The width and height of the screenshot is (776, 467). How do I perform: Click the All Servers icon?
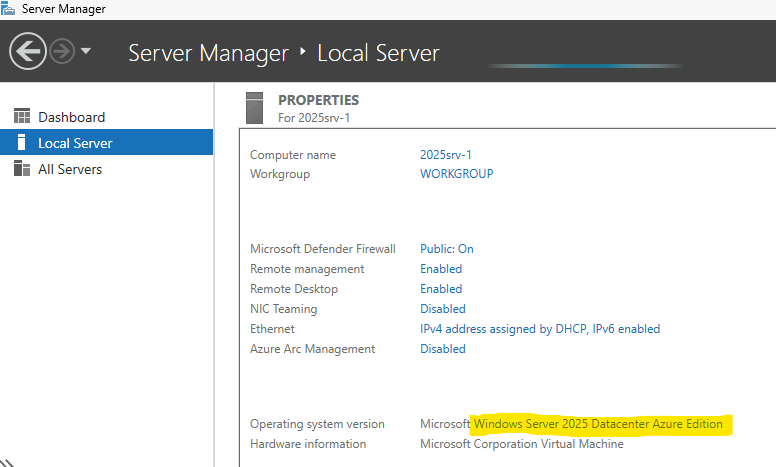22,168
